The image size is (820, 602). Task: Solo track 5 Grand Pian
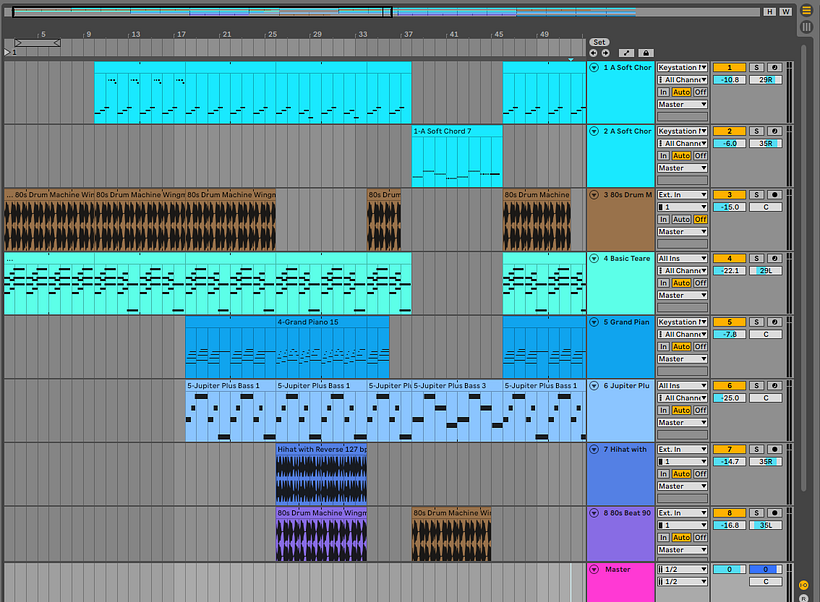pos(756,322)
